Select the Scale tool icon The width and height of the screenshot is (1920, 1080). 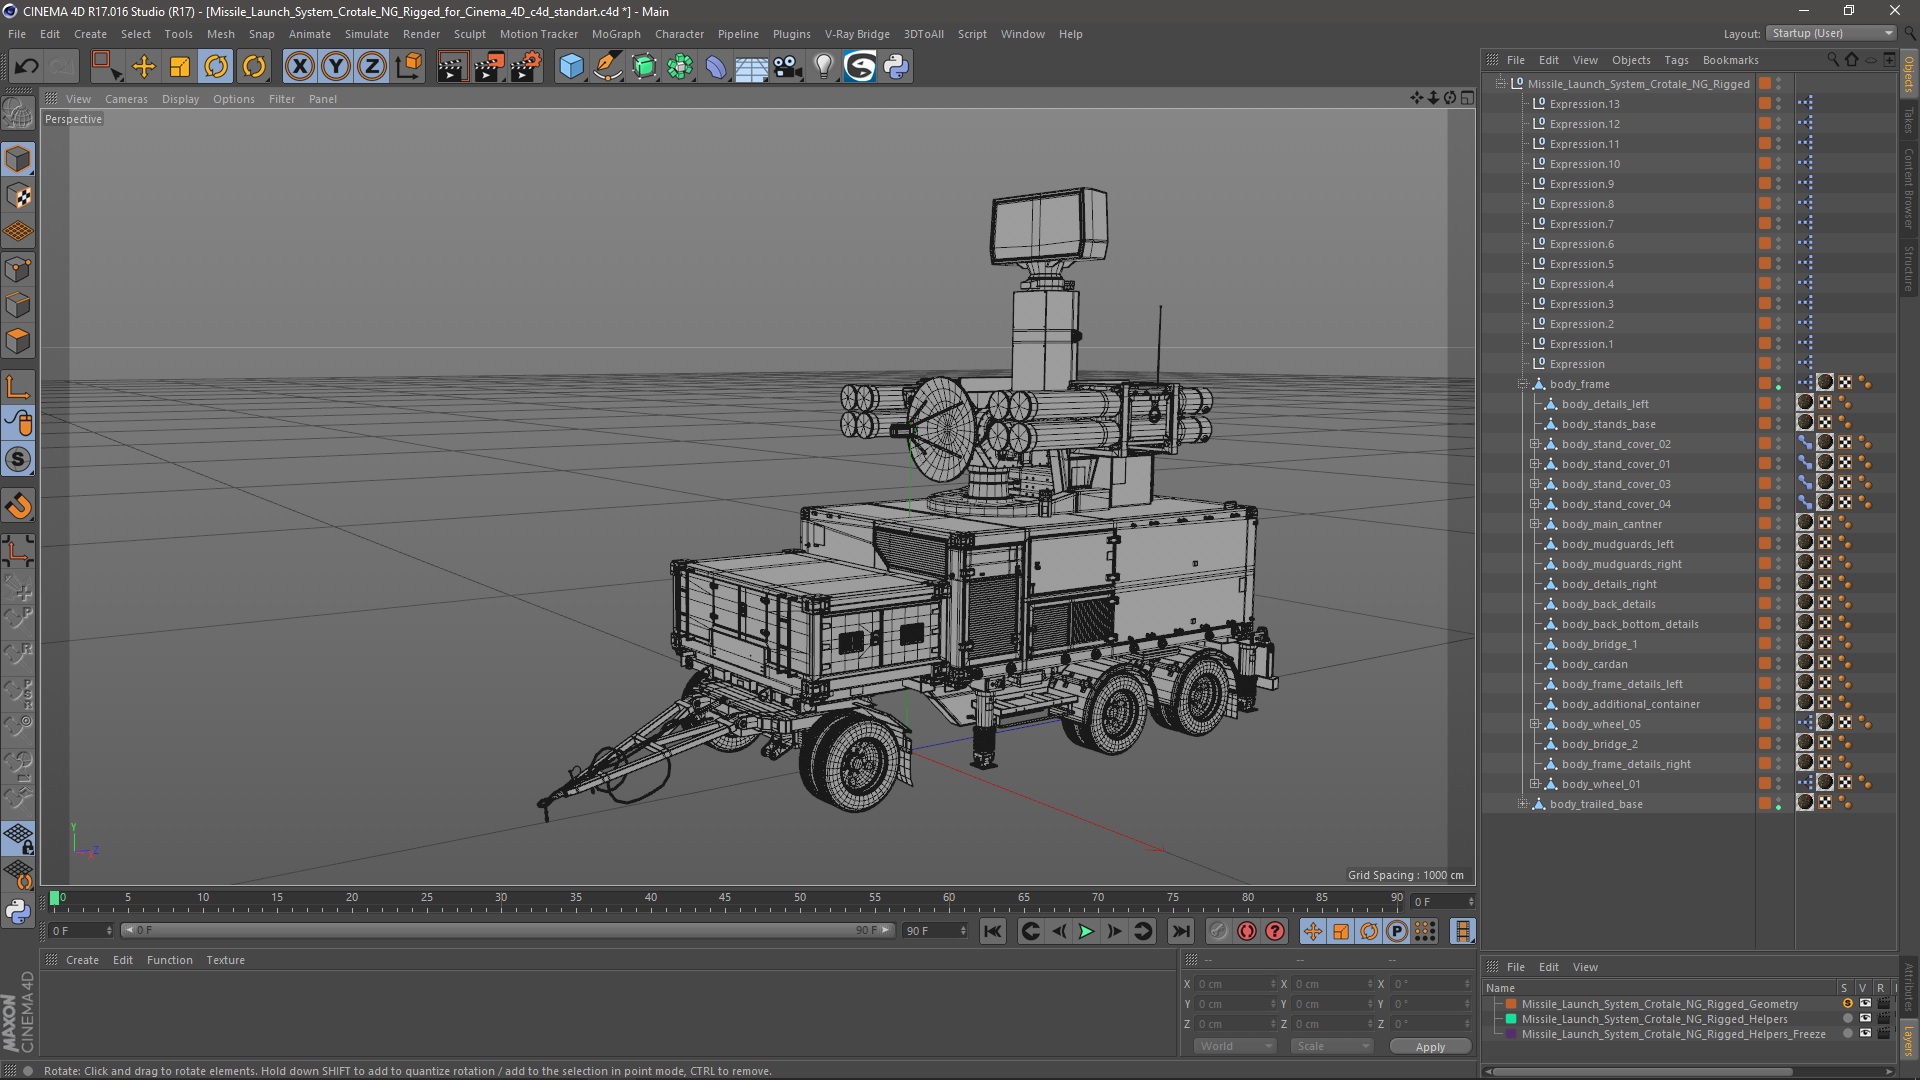[x=180, y=67]
